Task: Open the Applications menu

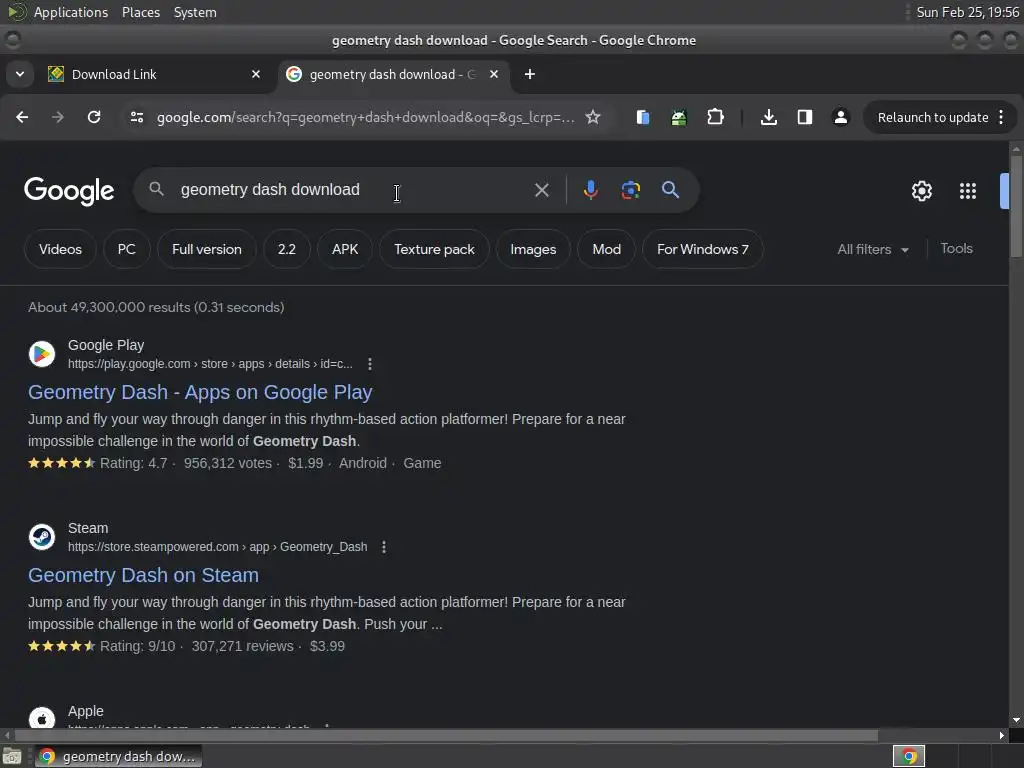Action: click(71, 12)
